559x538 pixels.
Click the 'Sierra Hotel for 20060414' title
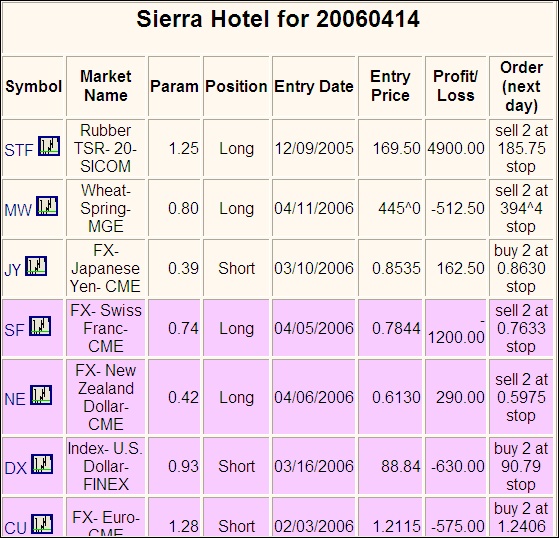278,19
